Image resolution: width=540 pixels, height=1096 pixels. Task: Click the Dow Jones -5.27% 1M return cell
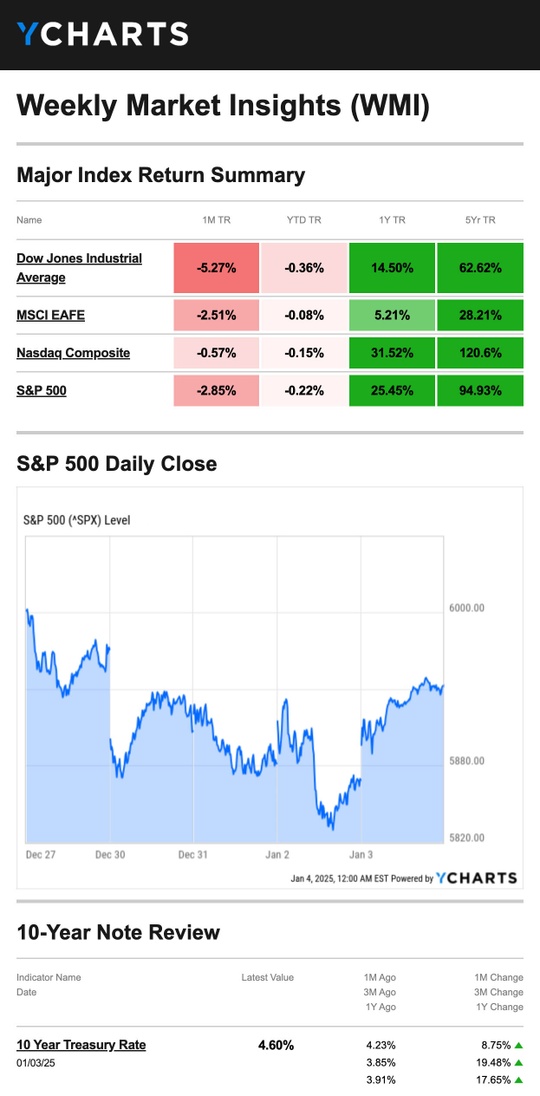point(217,268)
